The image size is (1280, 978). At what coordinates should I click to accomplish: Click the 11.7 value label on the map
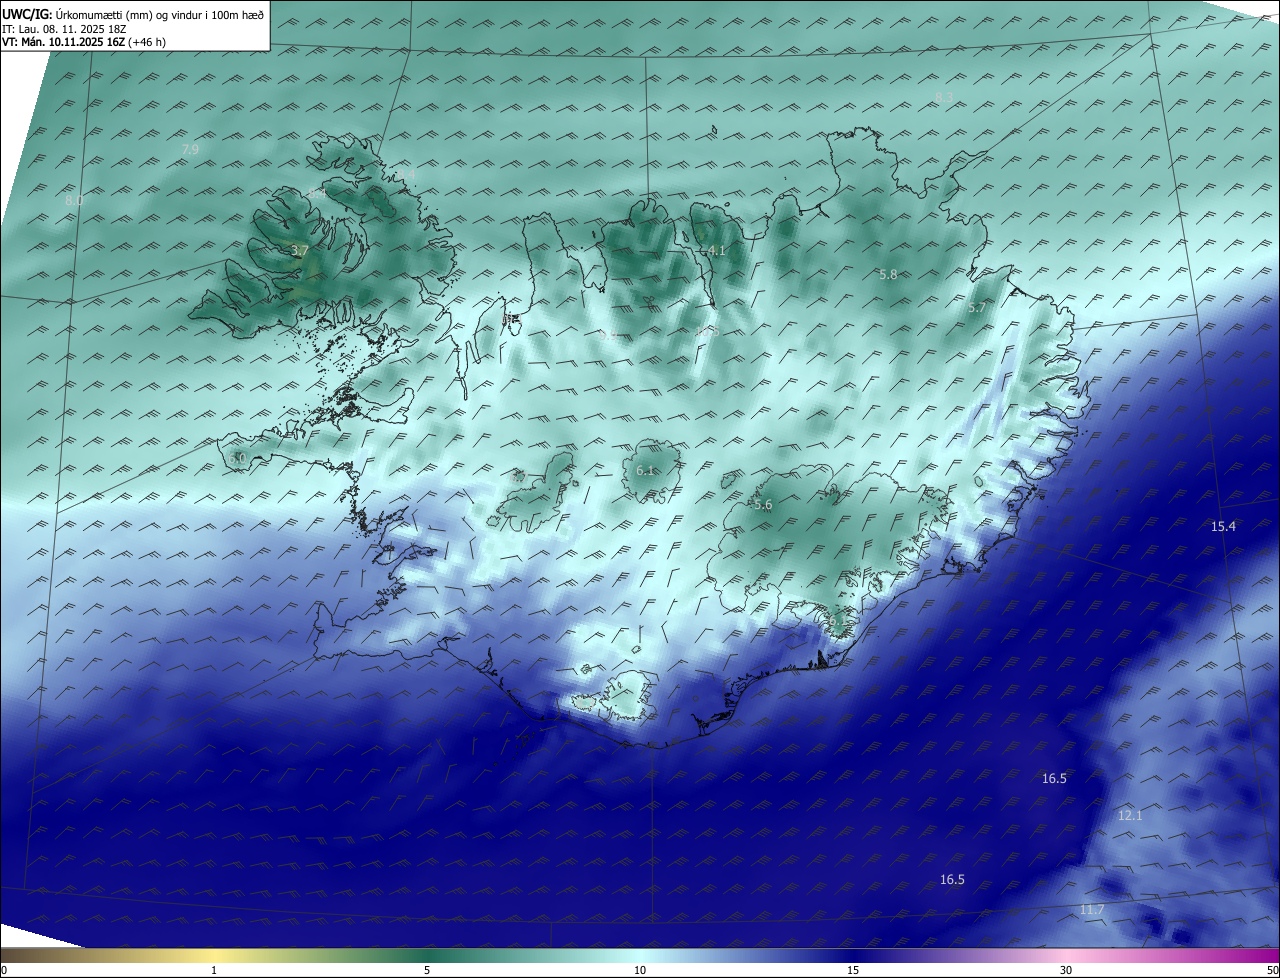[x=1092, y=909]
